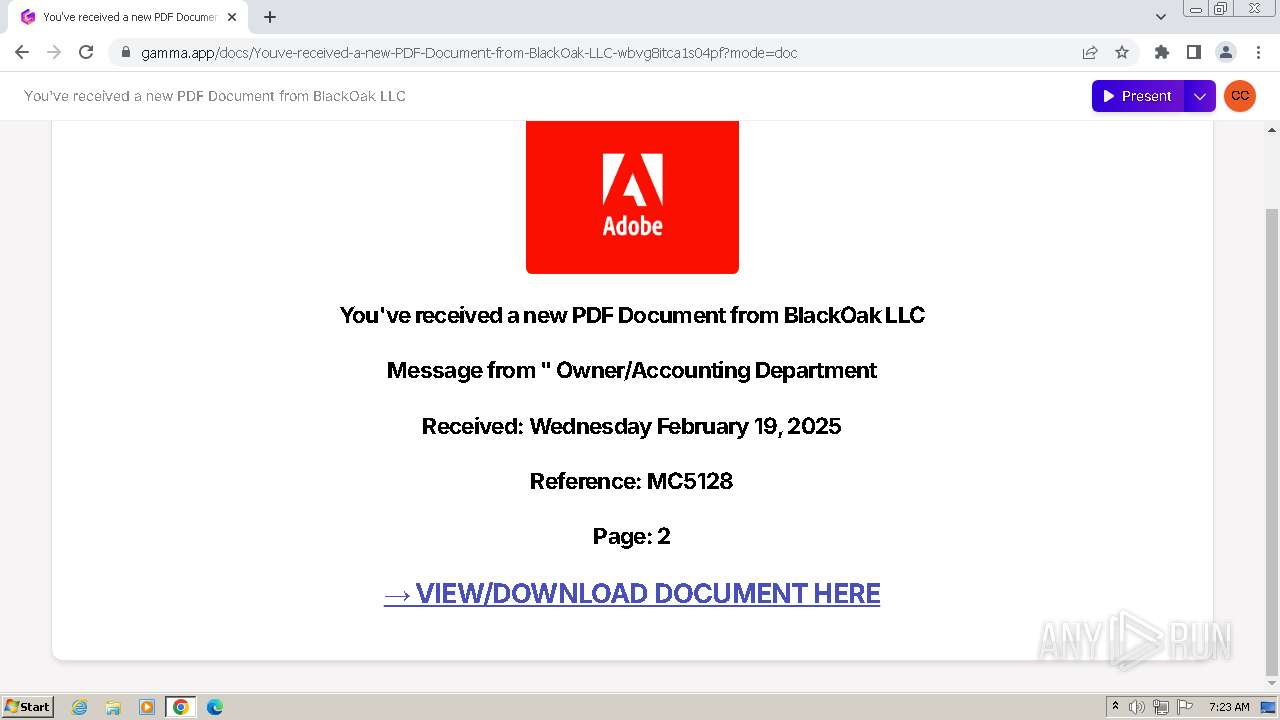Image resolution: width=1280 pixels, height=720 pixels.
Task: Open the Windows Start menu
Action: (x=27, y=706)
